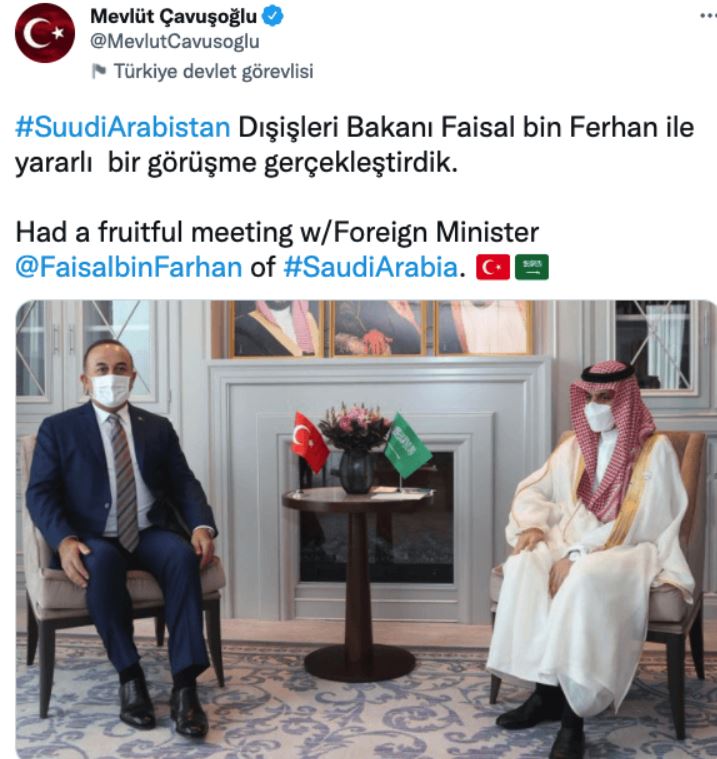Open the @MevlutCavusoglu handle

tap(175, 42)
